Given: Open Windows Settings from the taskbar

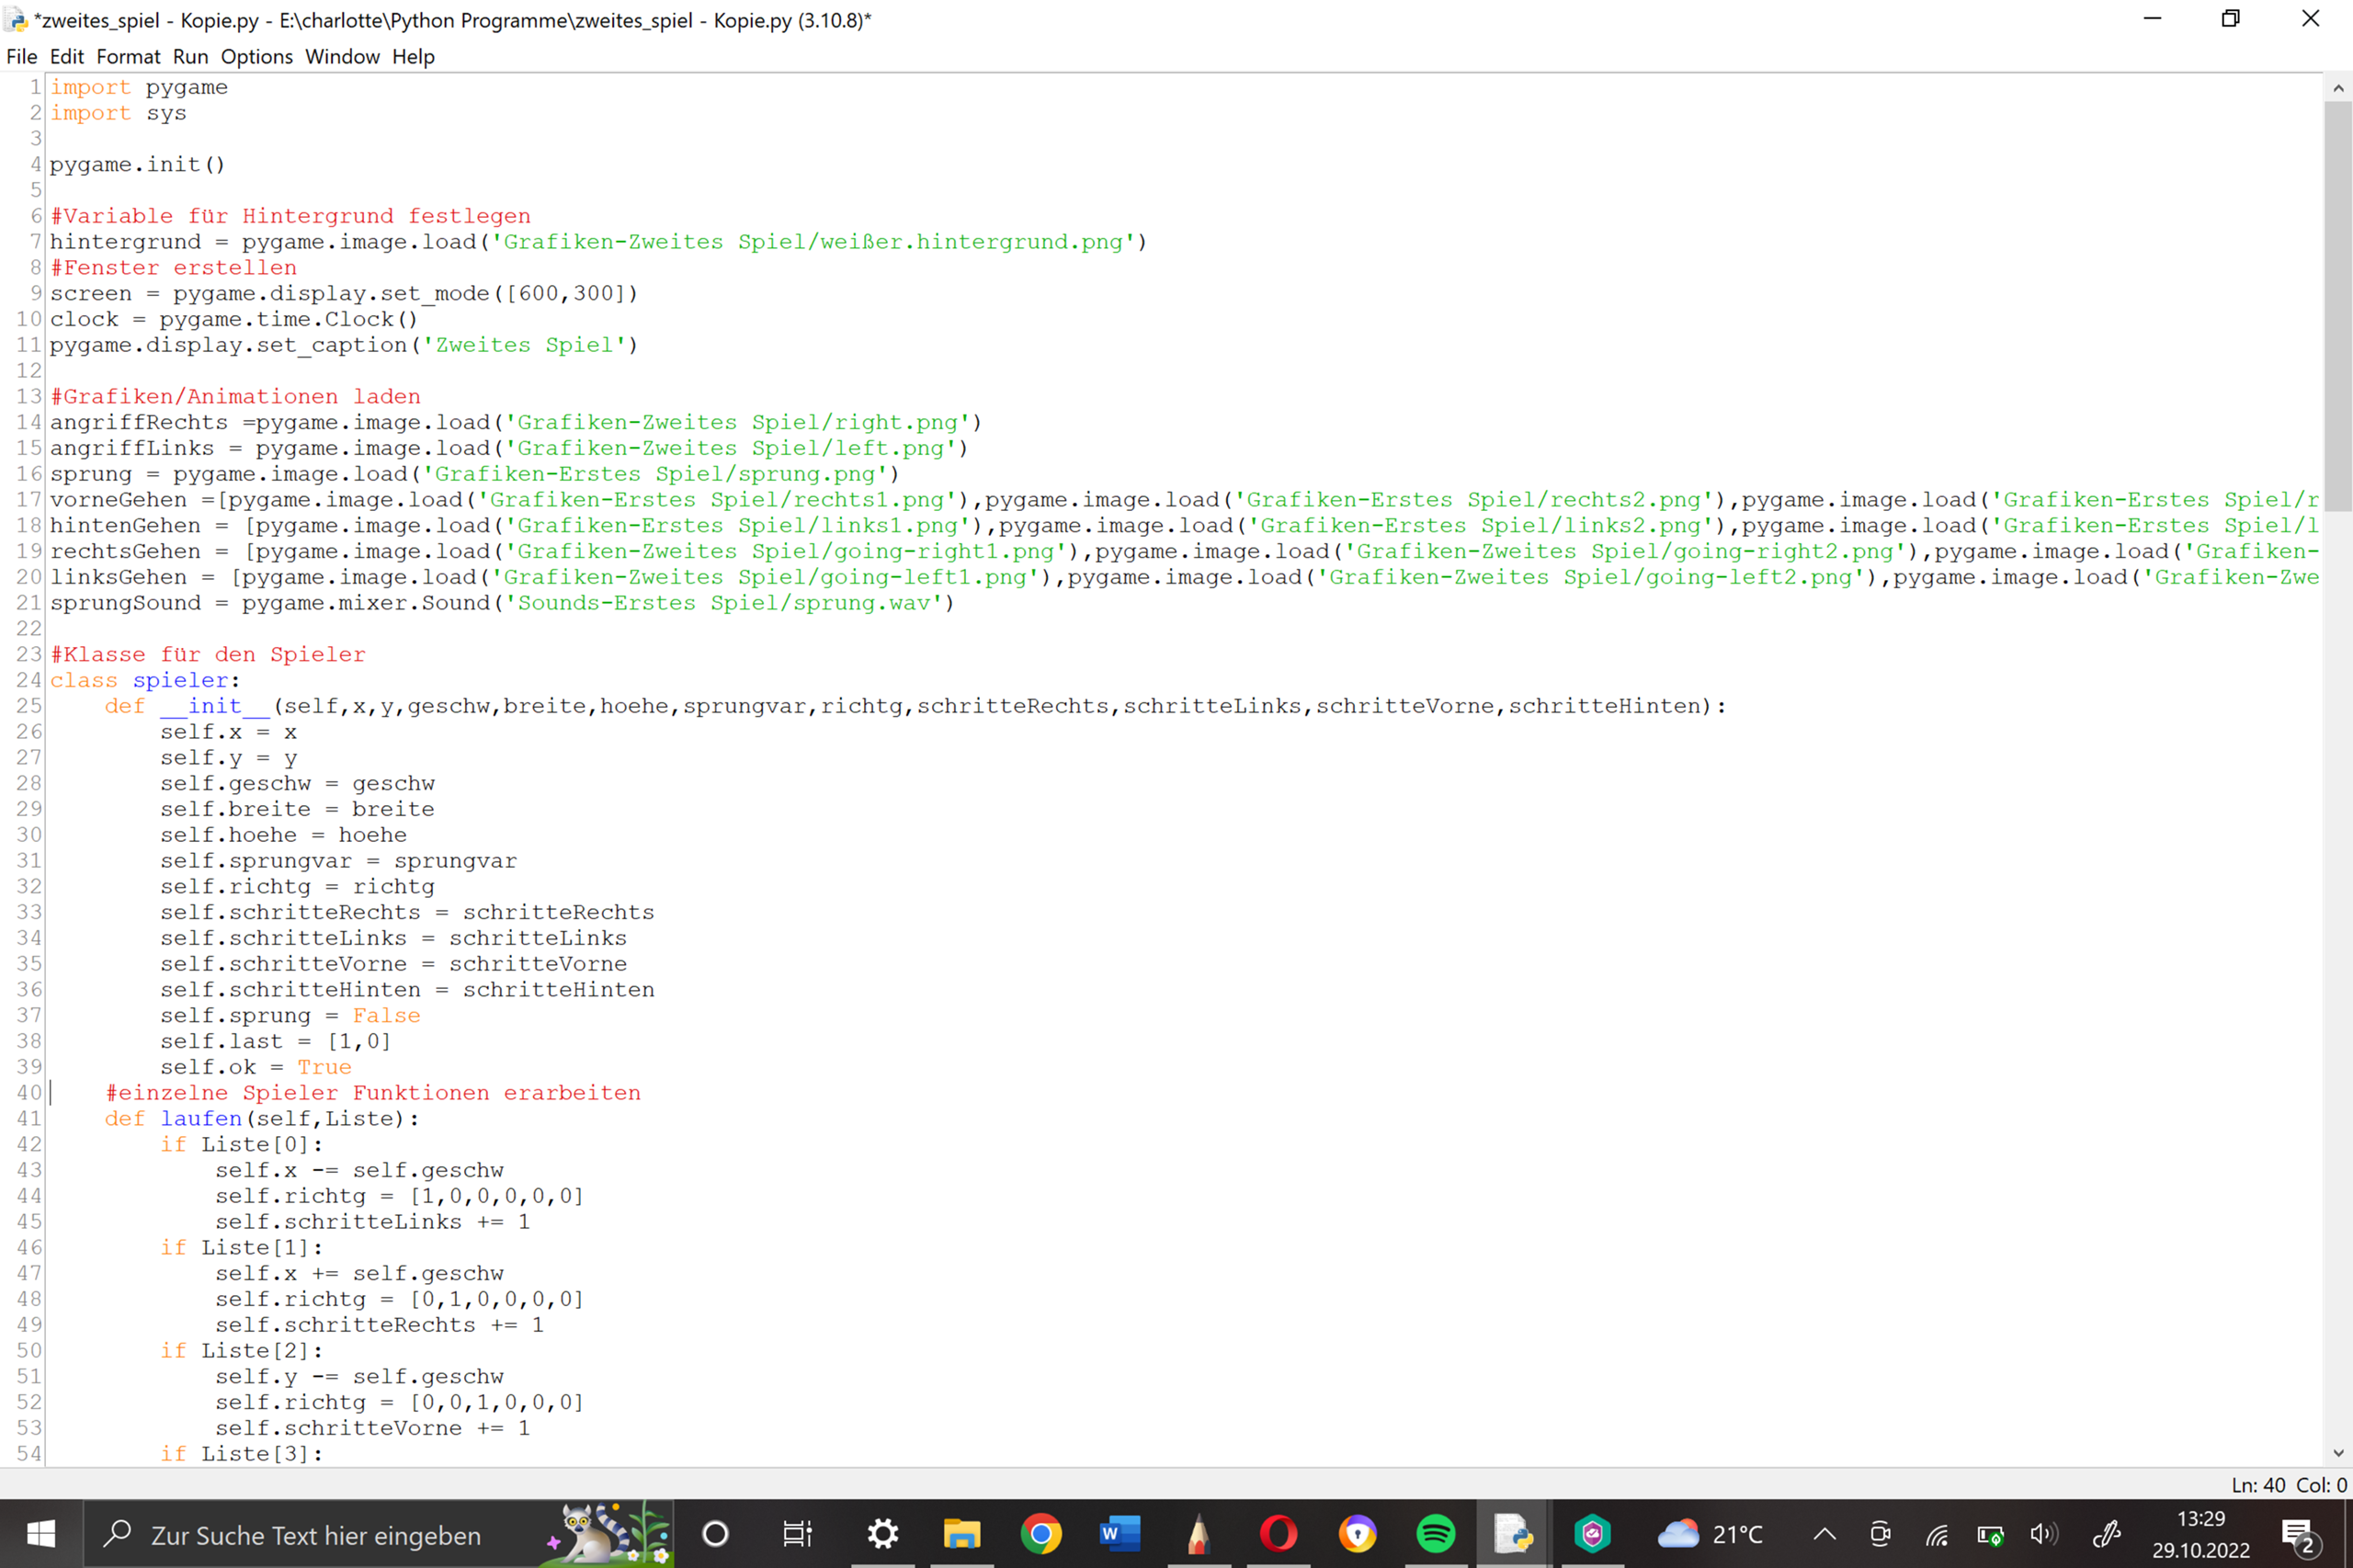Looking at the screenshot, I should [882, 1533].
